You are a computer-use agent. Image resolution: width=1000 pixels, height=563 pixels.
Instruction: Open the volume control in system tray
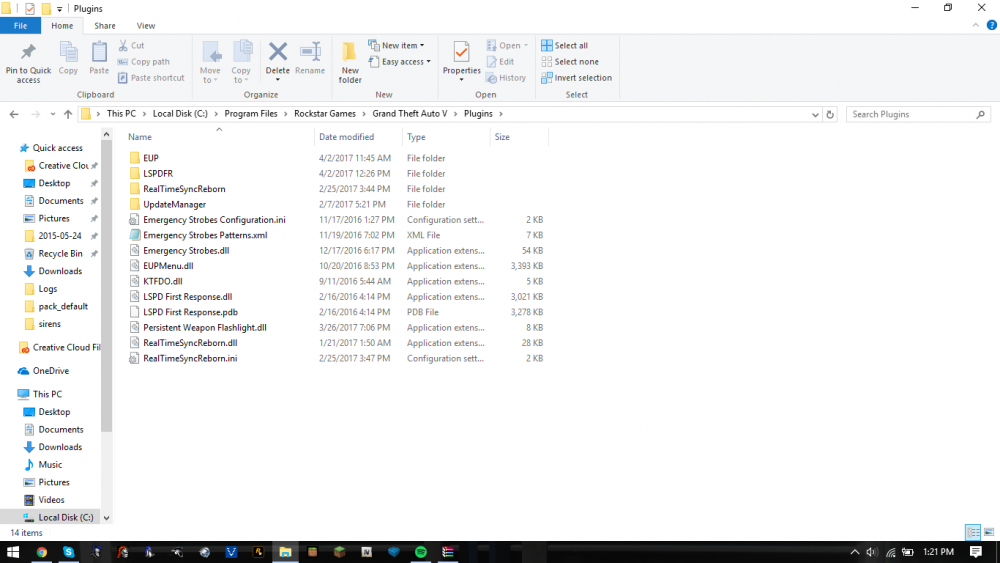tap(872, 552)
